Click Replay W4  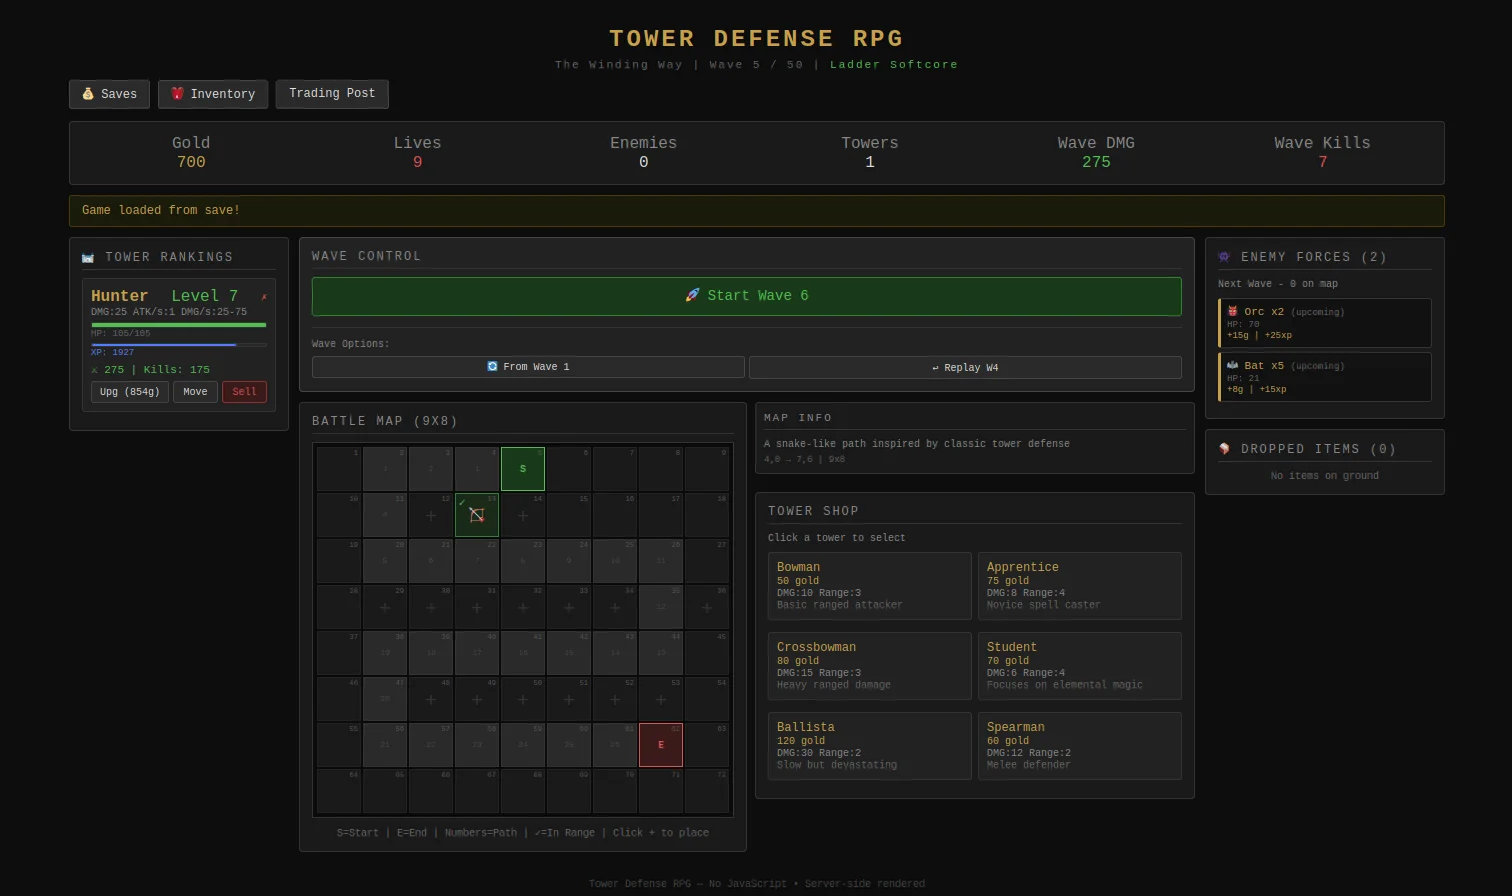[x=965, y=367]
